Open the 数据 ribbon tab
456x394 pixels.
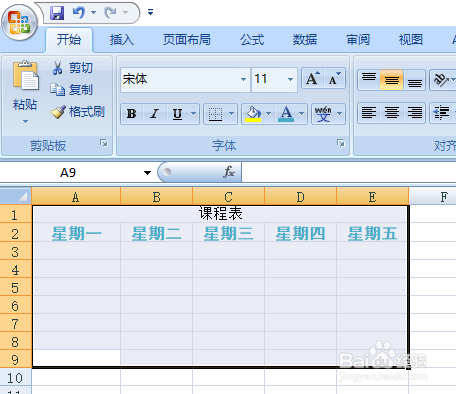[305, 40]
